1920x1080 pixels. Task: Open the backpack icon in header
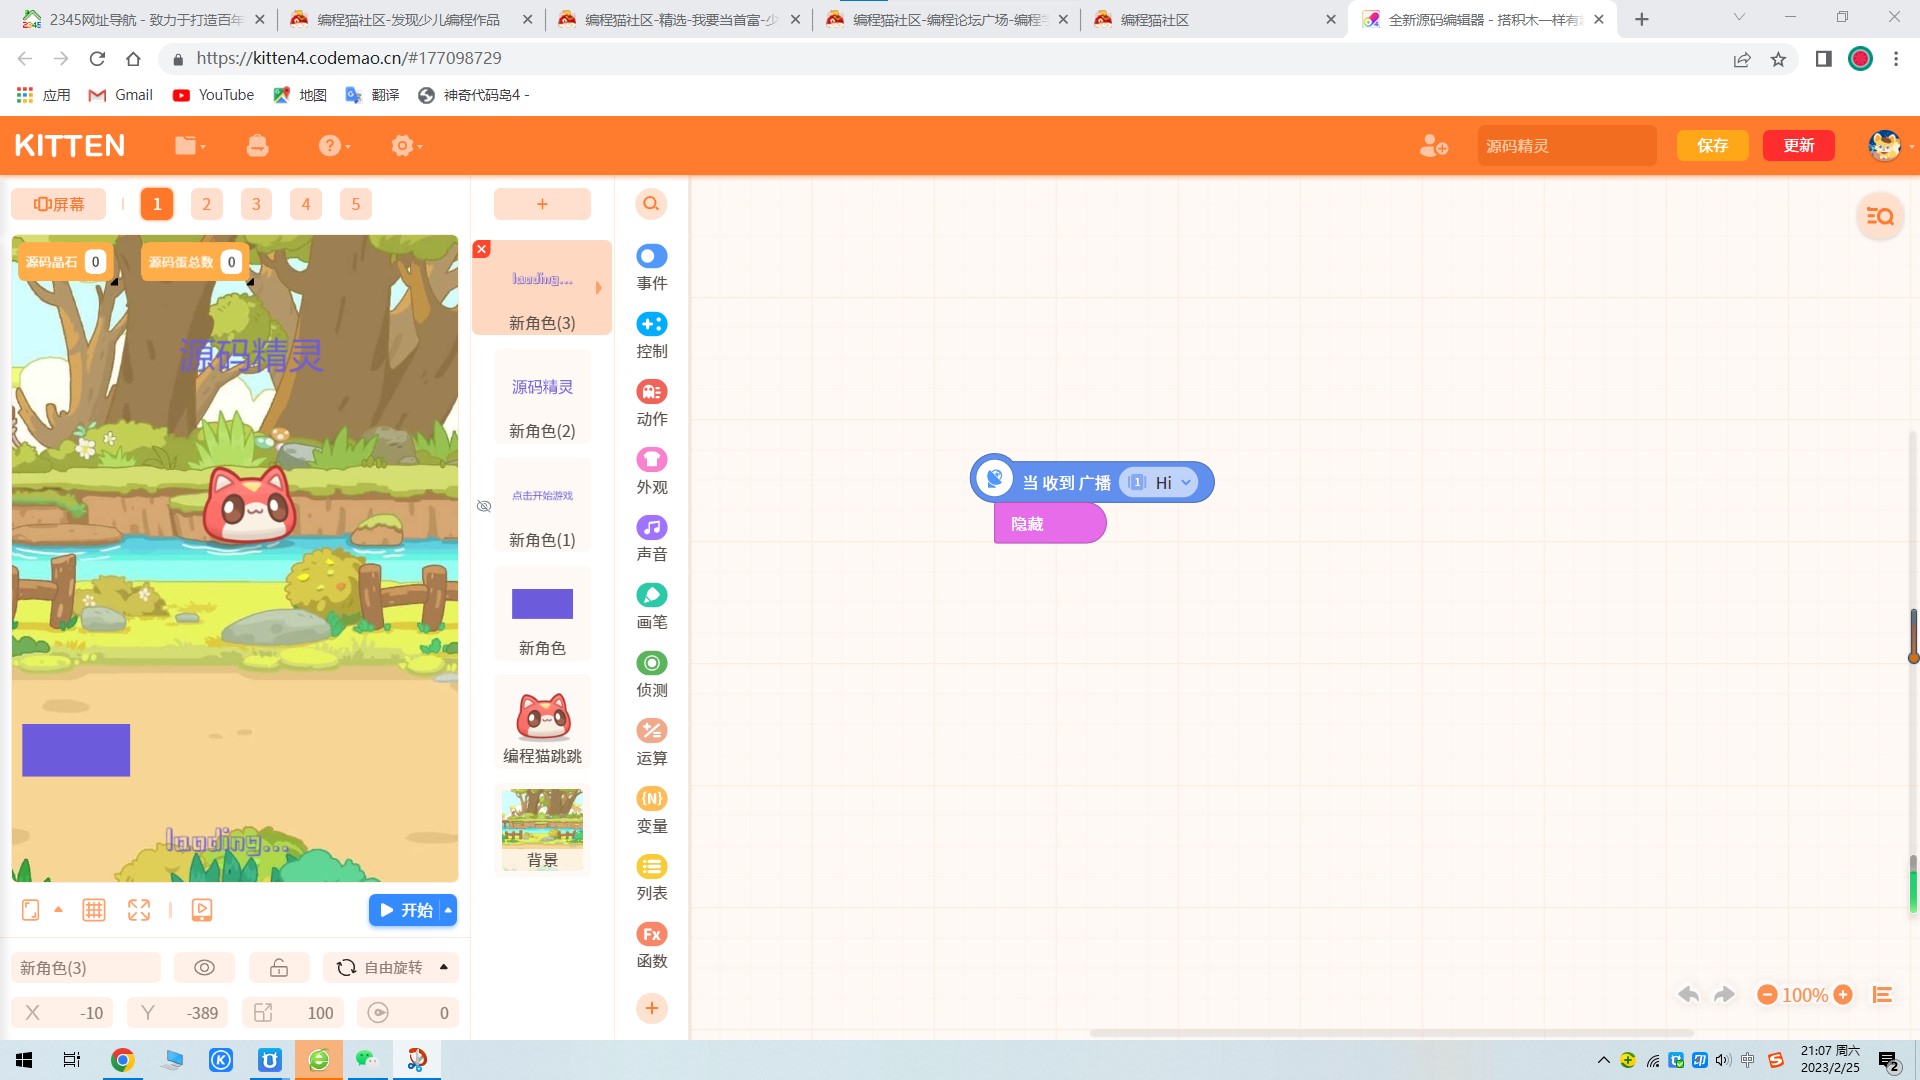tap(257, 146)
